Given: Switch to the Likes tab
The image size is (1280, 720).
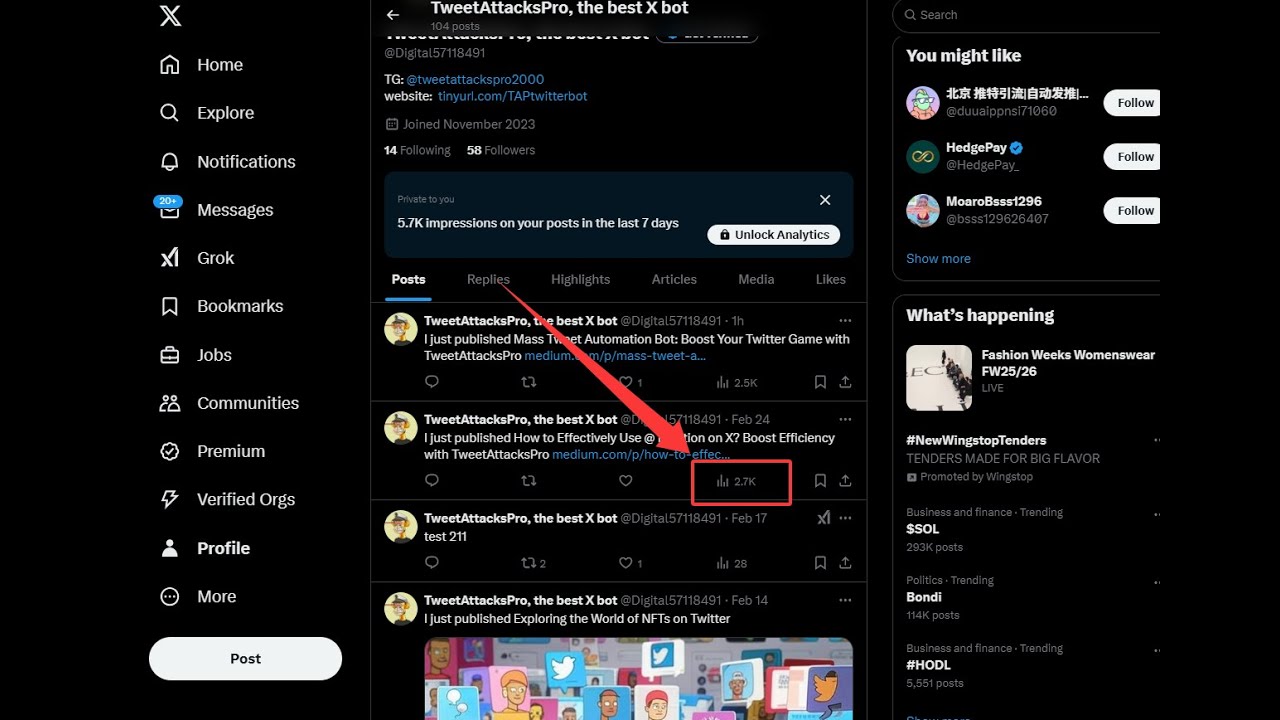Looking at the screenshot, I should [830, 280].
